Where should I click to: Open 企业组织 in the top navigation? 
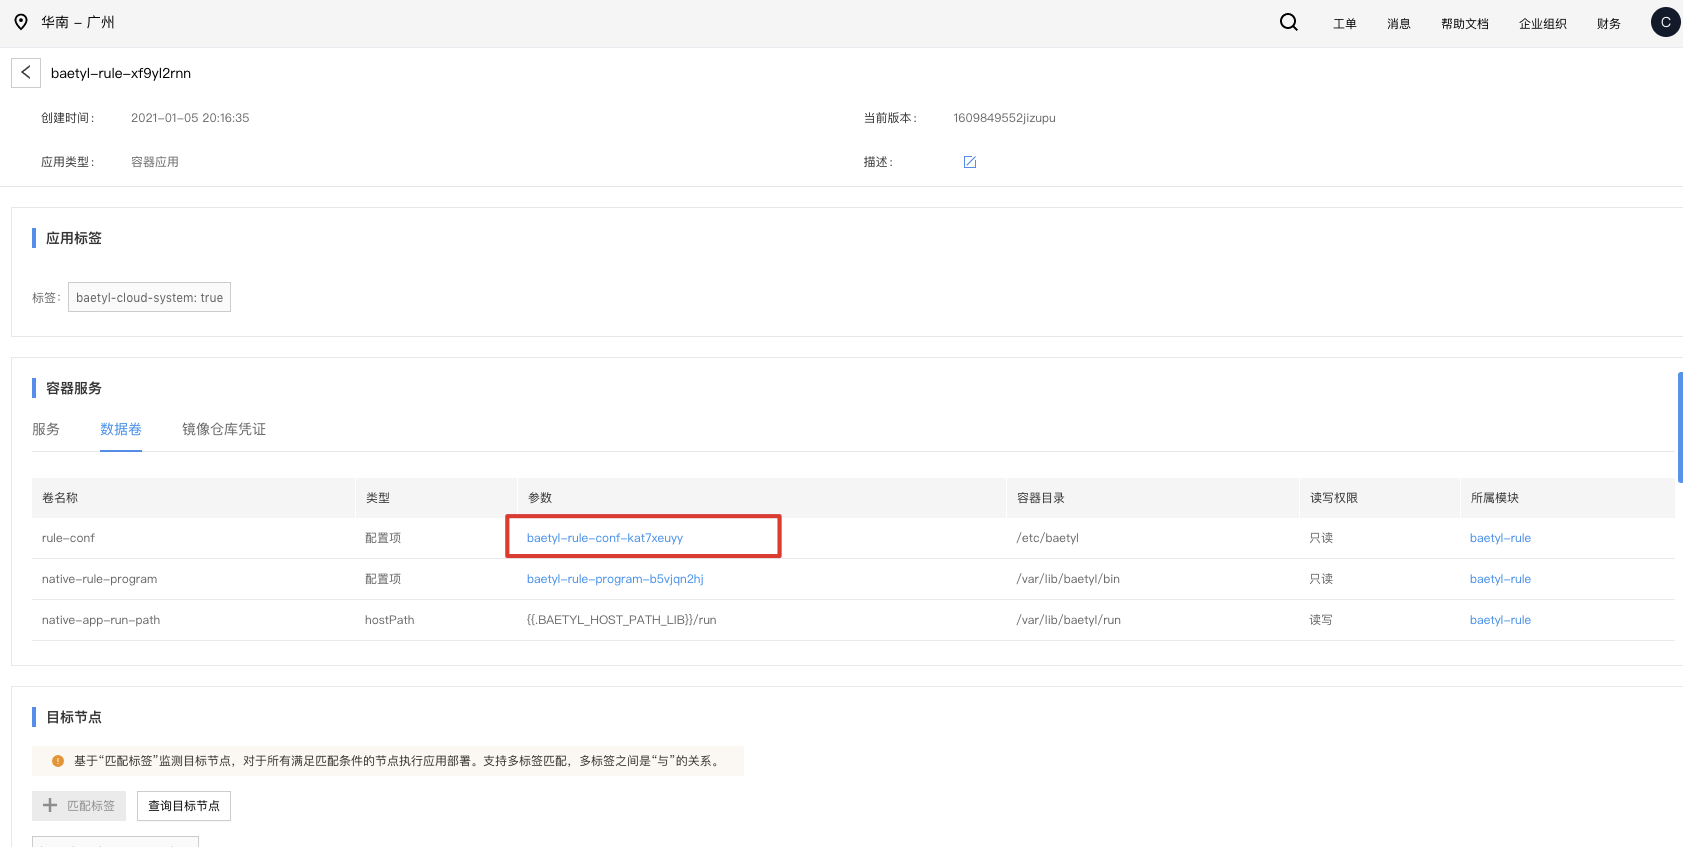(1542, 24)
